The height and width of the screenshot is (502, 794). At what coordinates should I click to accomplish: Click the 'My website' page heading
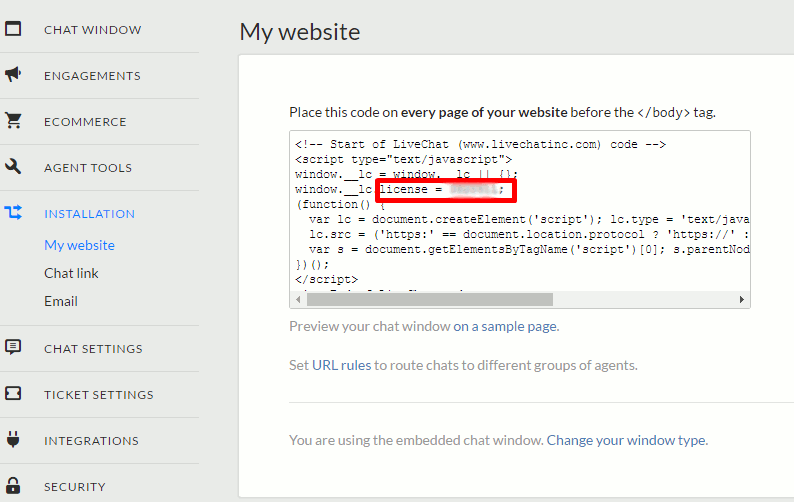pos(300,32)
